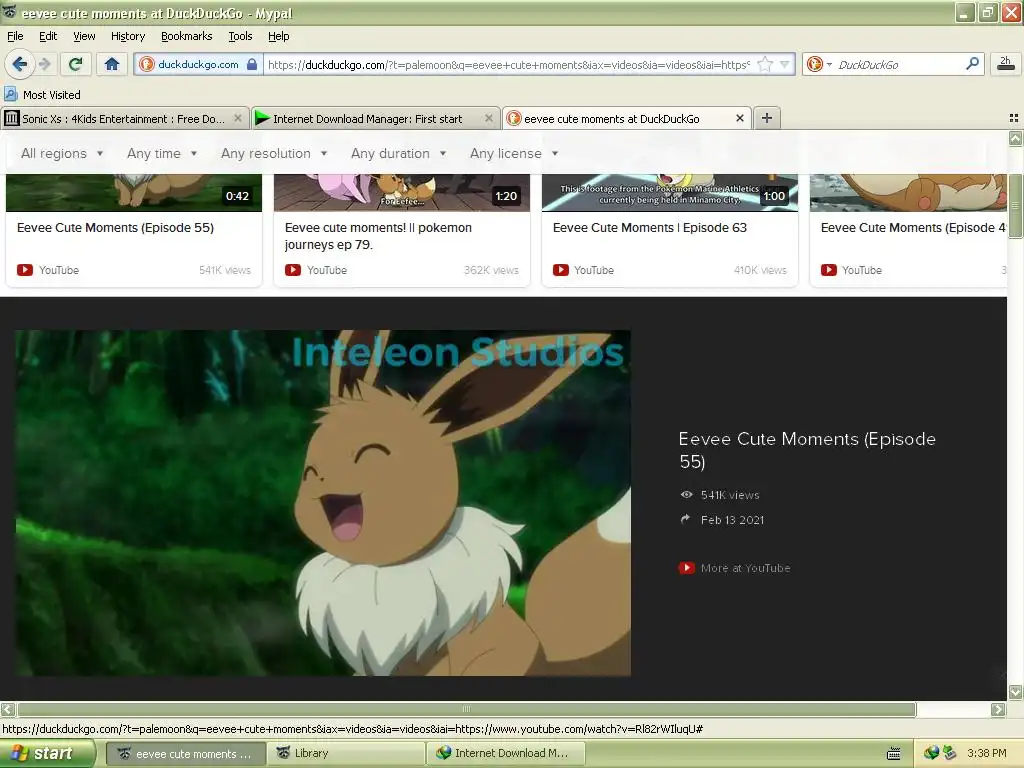The image size is (1024, 768).
Task: Open the Eevee Cute Moments Episode 63 thumbnail
Action: click(x=670, y=193)
